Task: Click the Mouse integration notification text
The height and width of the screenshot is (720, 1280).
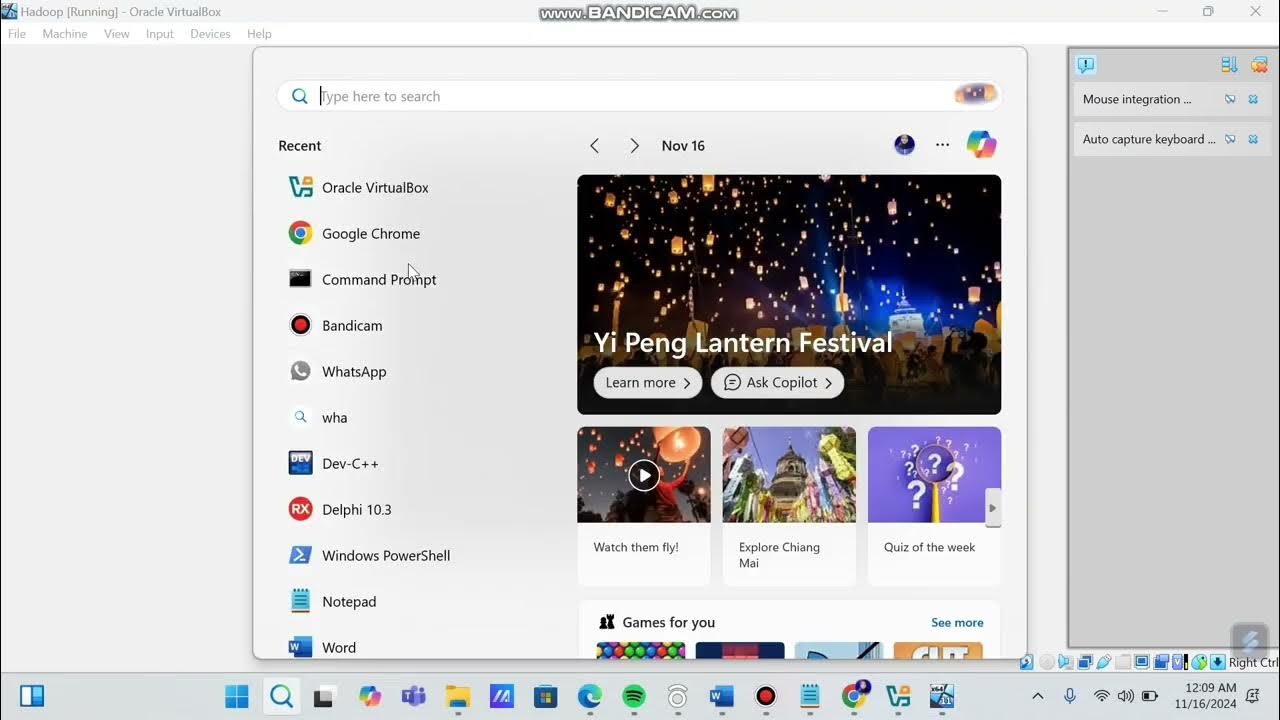Action: tap(1137, 99)
